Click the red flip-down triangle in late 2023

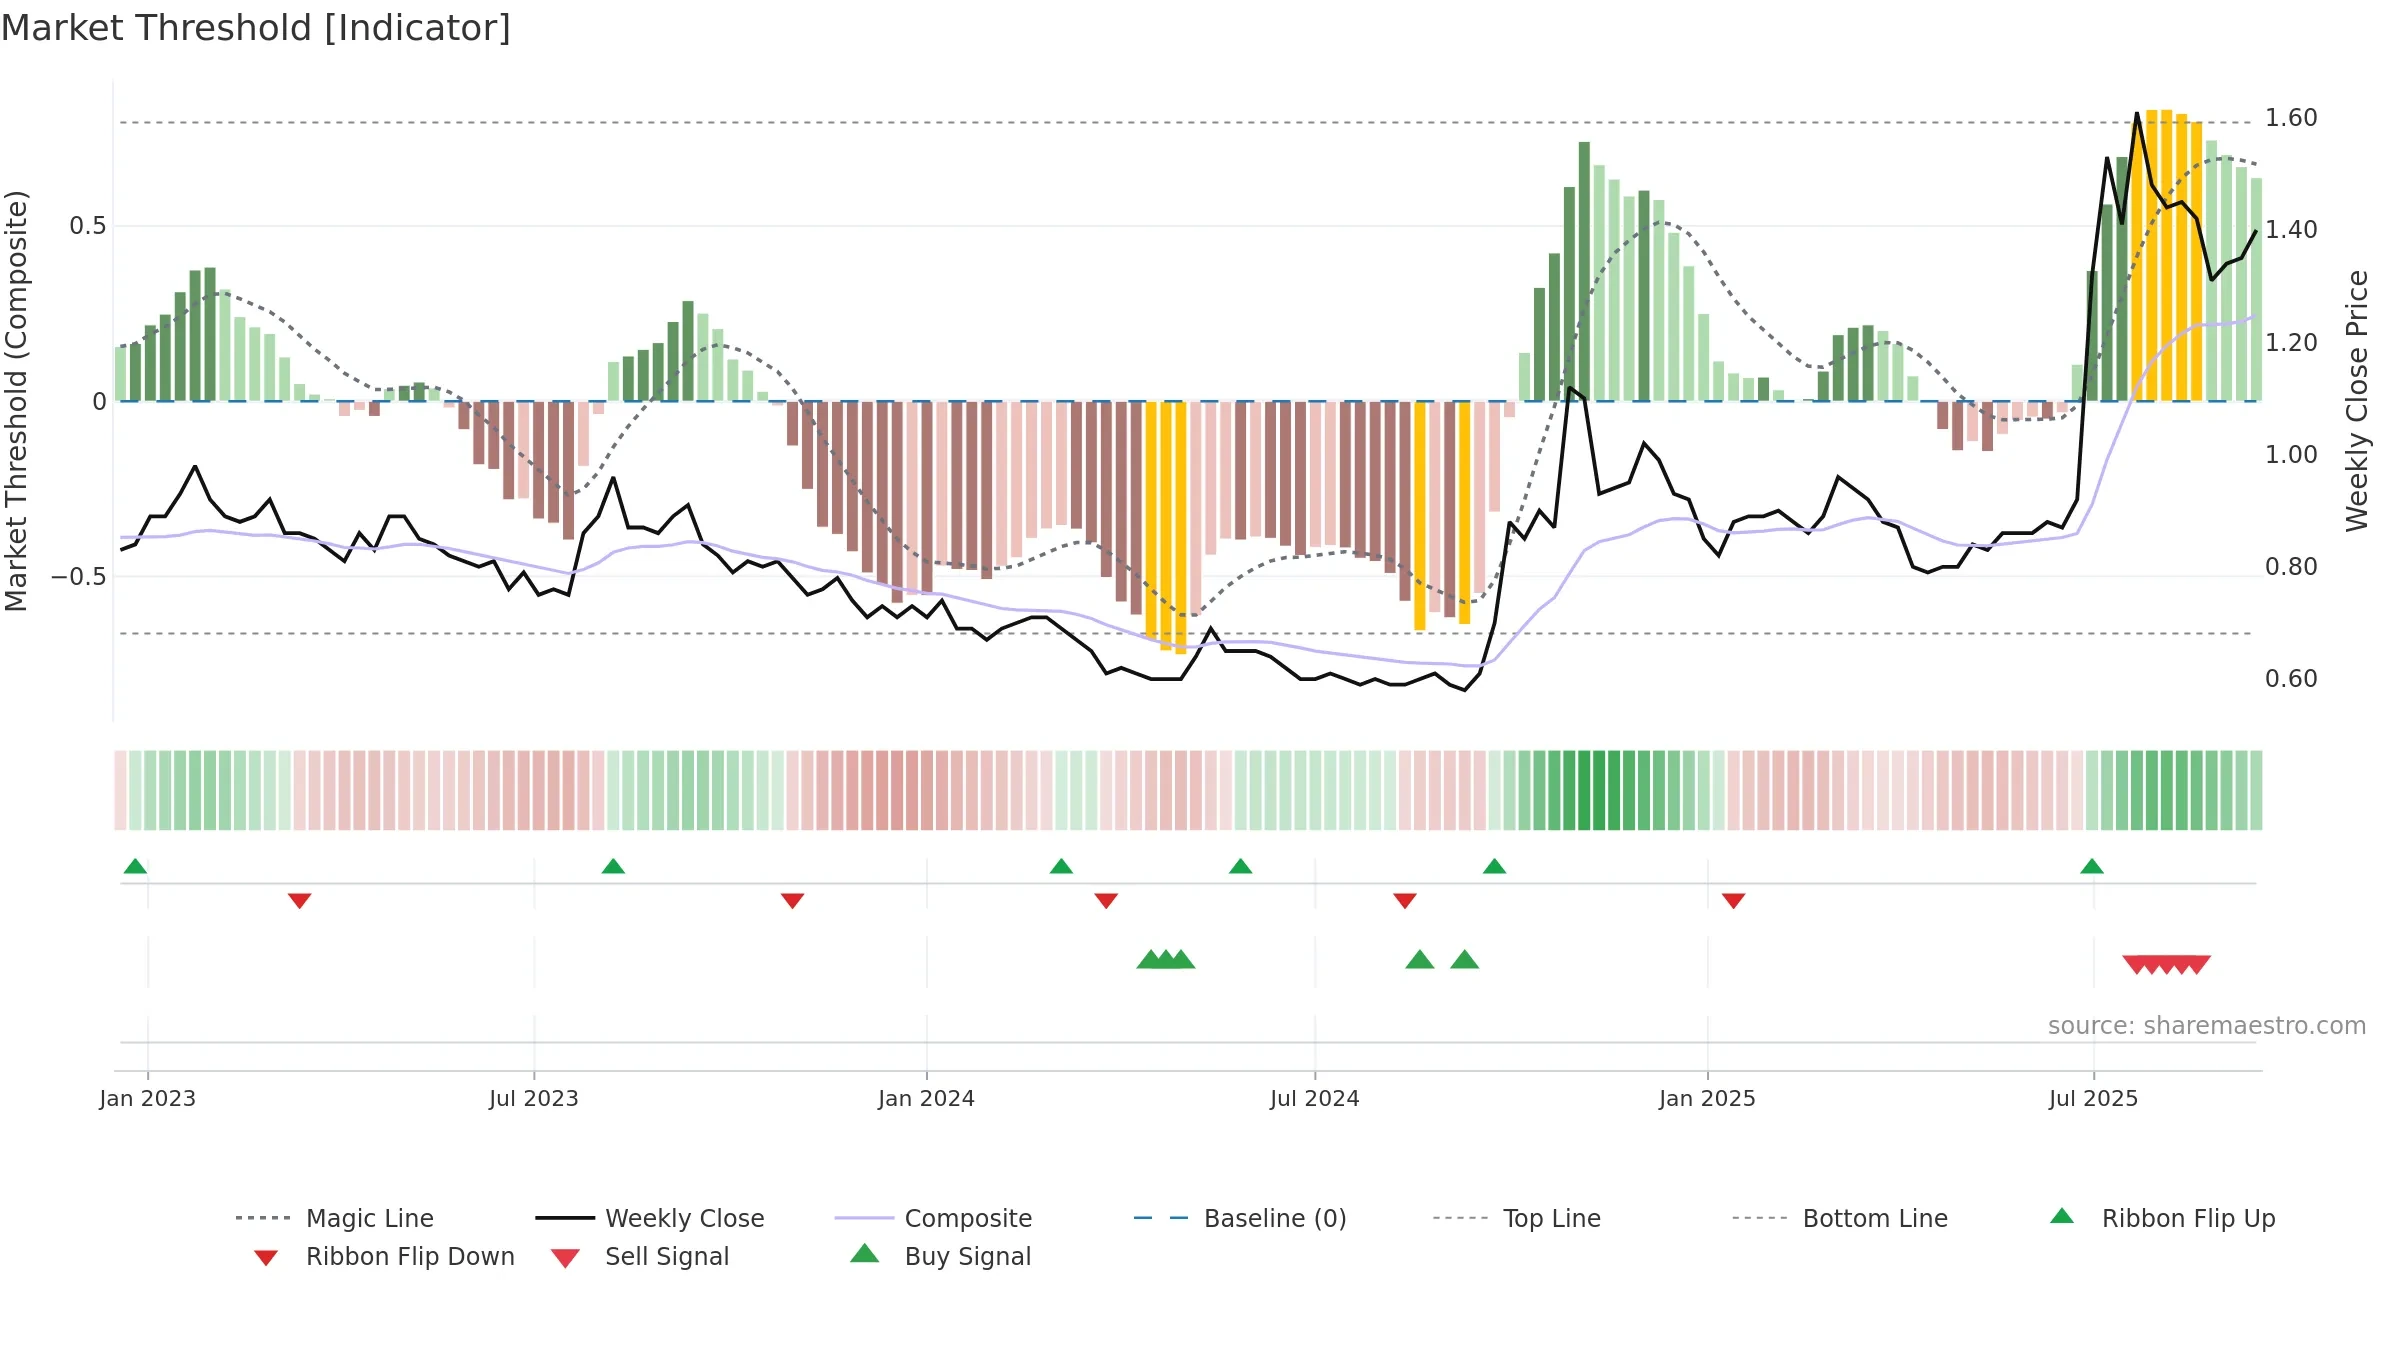coord(792,901)
